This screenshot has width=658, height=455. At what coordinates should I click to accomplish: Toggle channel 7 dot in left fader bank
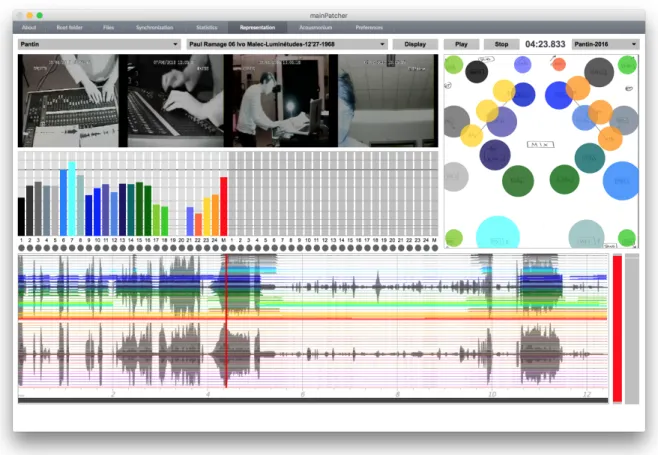tap(72, 248)
